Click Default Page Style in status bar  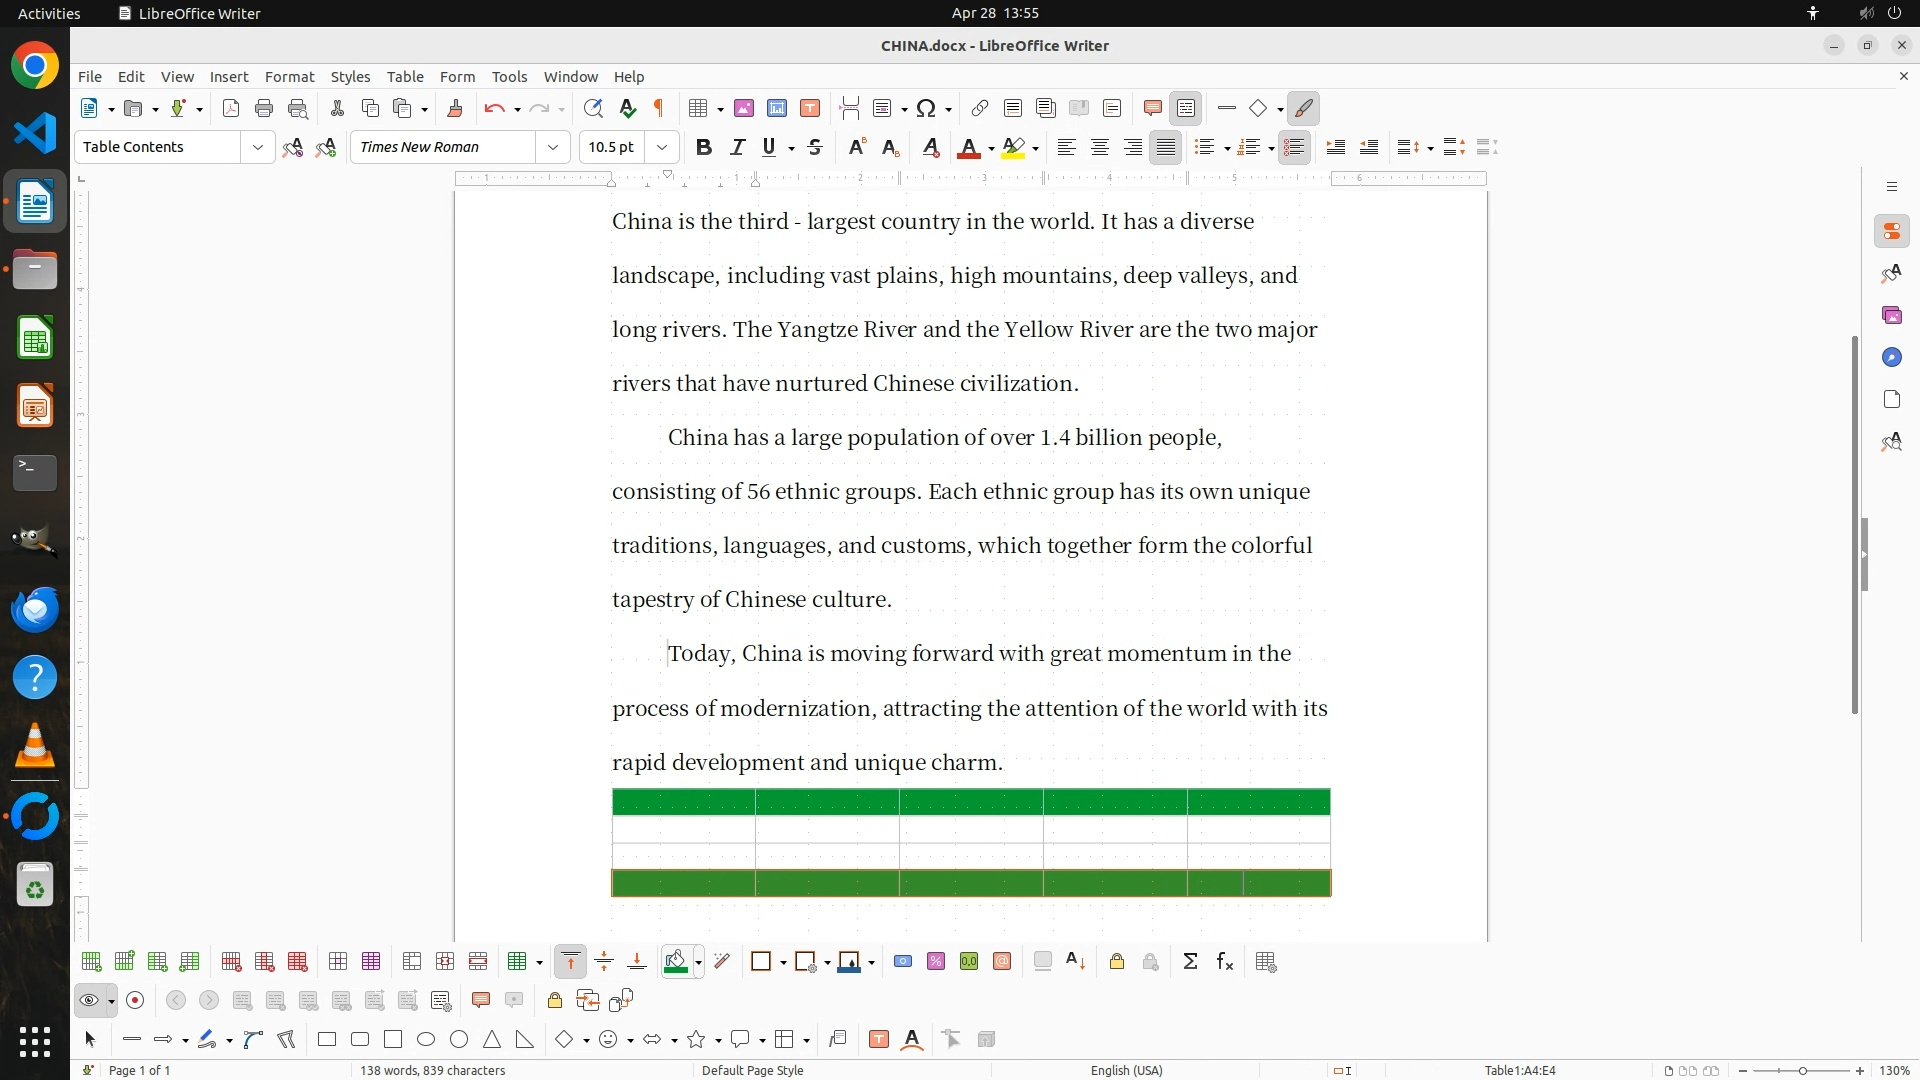tap(752, 1070)
